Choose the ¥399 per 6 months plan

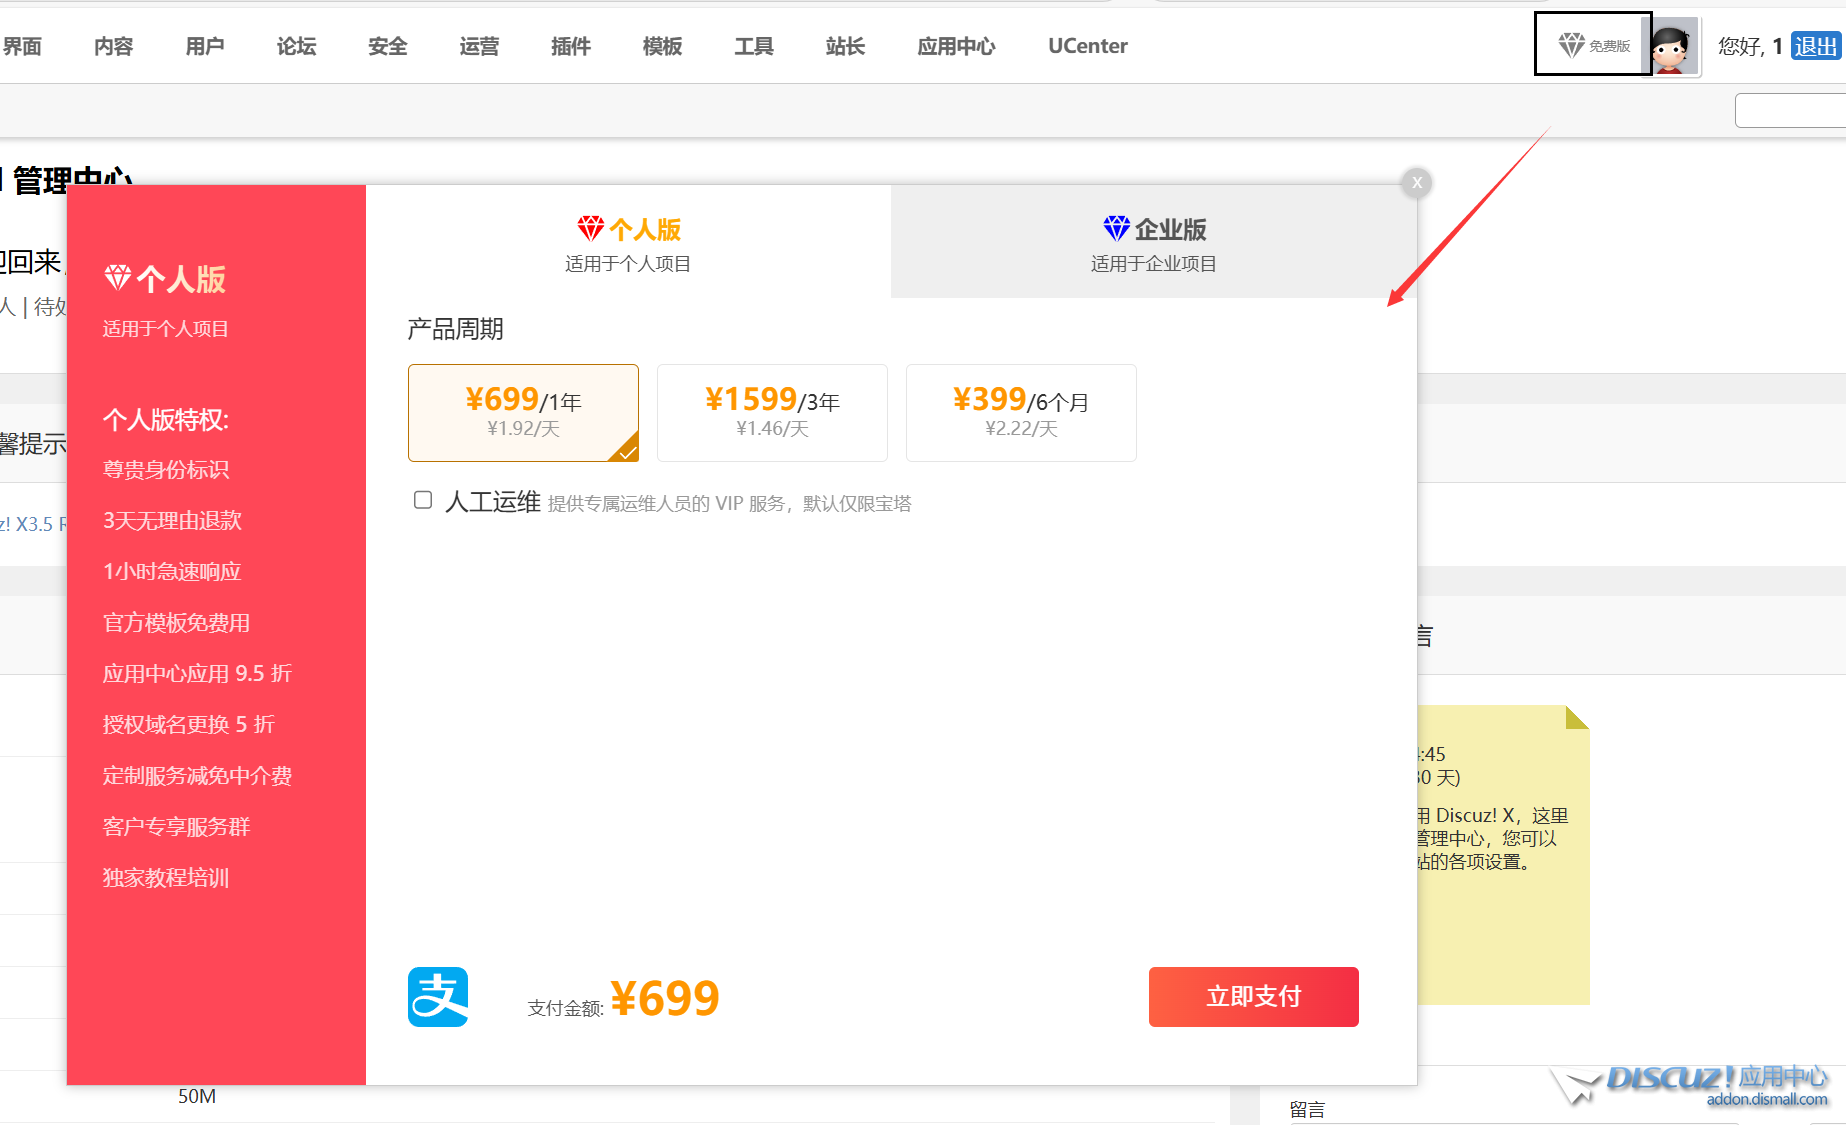tap(1021, 412)
